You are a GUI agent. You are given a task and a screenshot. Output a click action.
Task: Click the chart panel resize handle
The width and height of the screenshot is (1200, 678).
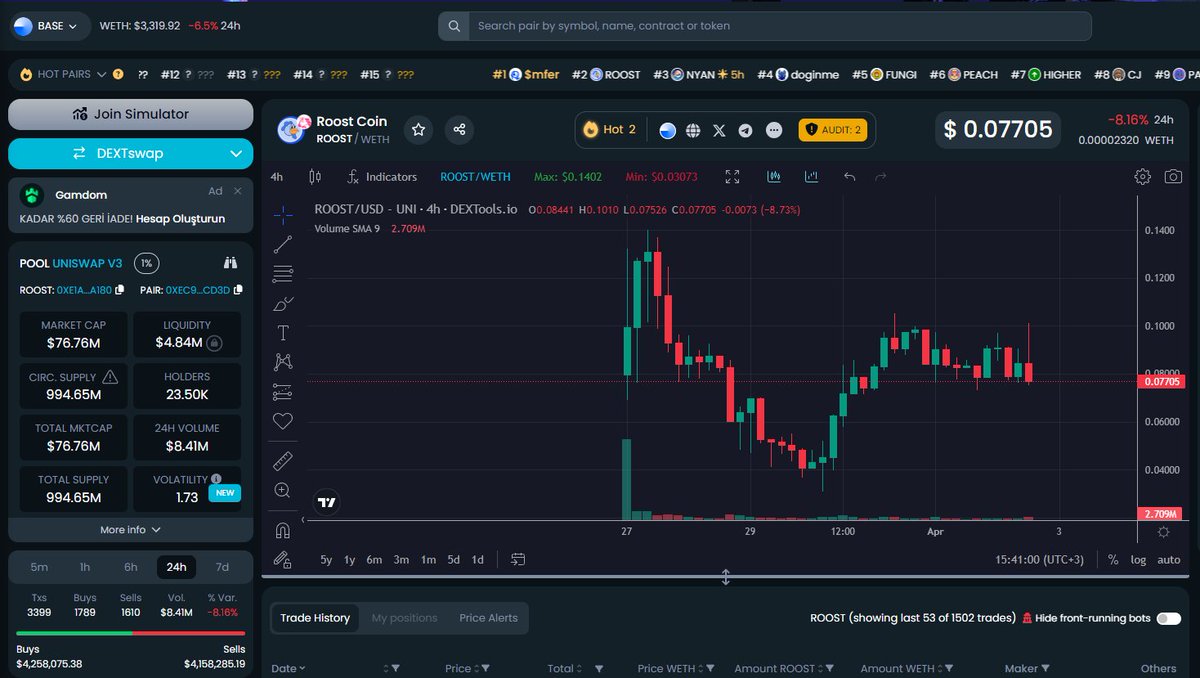pos(726,577)
